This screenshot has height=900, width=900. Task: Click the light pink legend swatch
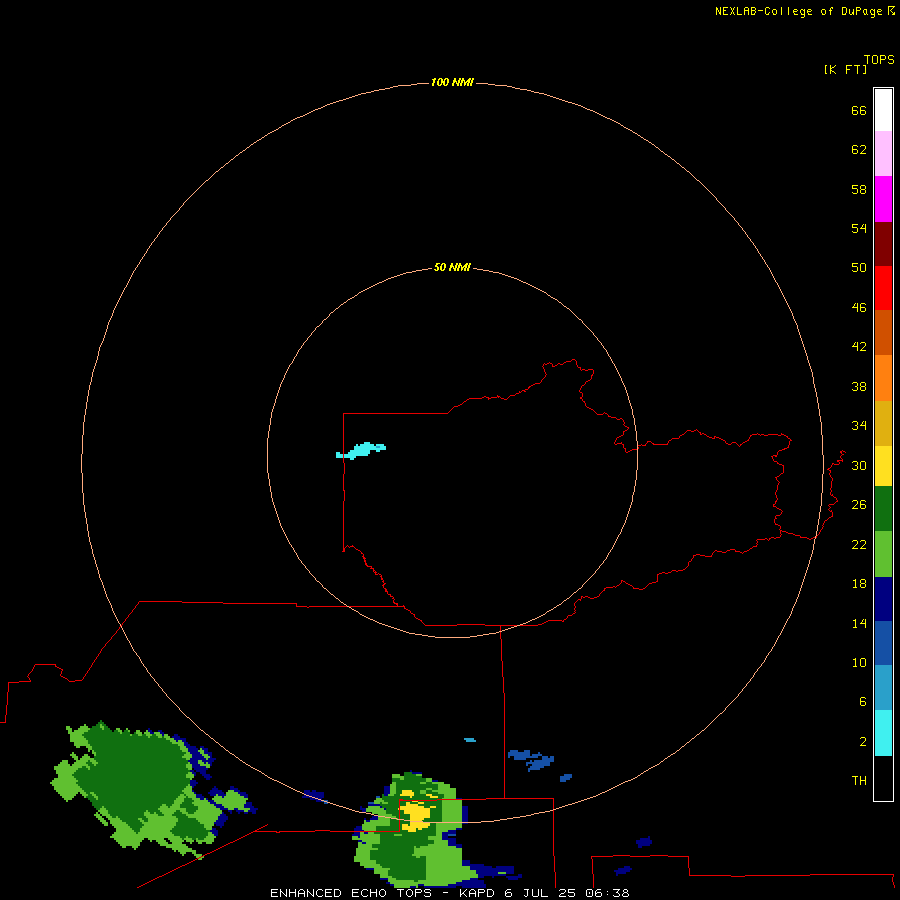click(x=883, y=153)
